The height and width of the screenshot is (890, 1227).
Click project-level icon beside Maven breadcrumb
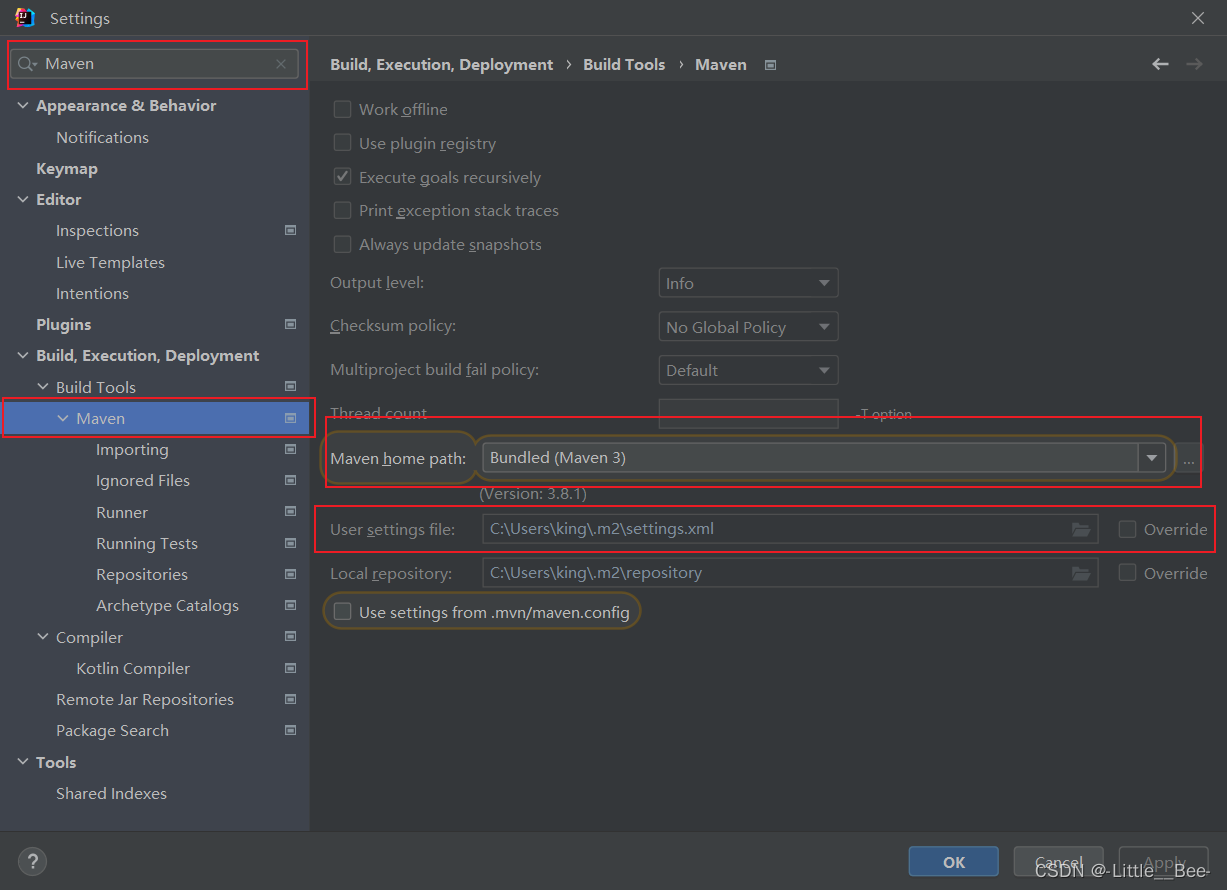pos(770,65)
